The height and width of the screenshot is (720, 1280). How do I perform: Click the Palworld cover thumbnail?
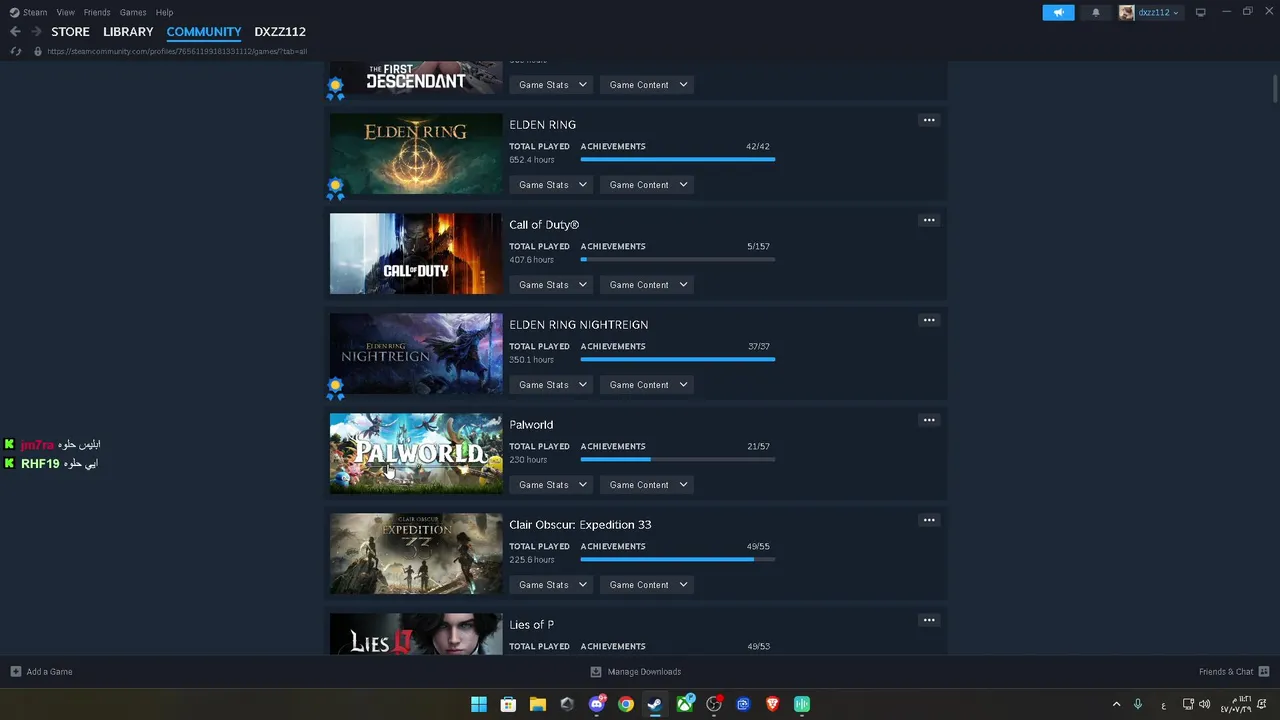pyautogui.click(x=416, y=454)
